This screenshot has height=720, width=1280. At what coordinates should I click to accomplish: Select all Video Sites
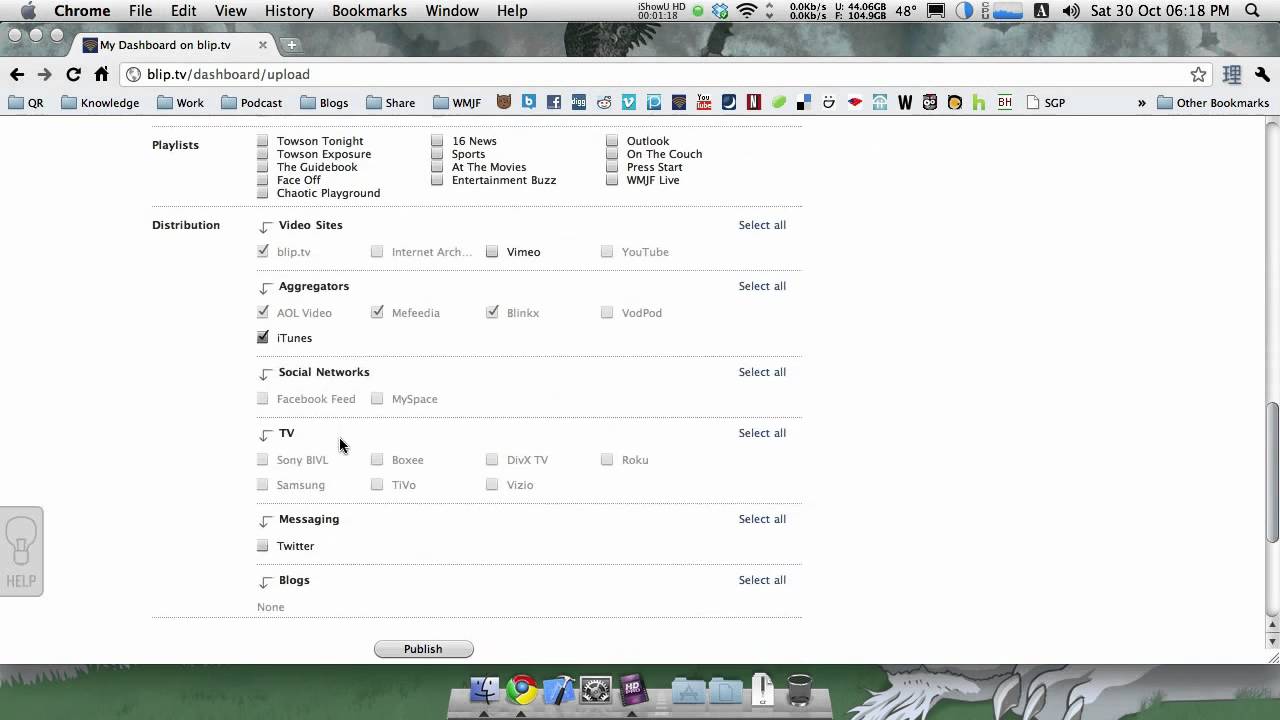pos(762,225)
